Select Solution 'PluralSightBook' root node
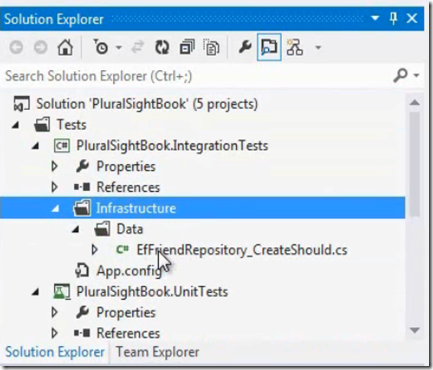Screen dimensions: 433x370 [147, 104]
